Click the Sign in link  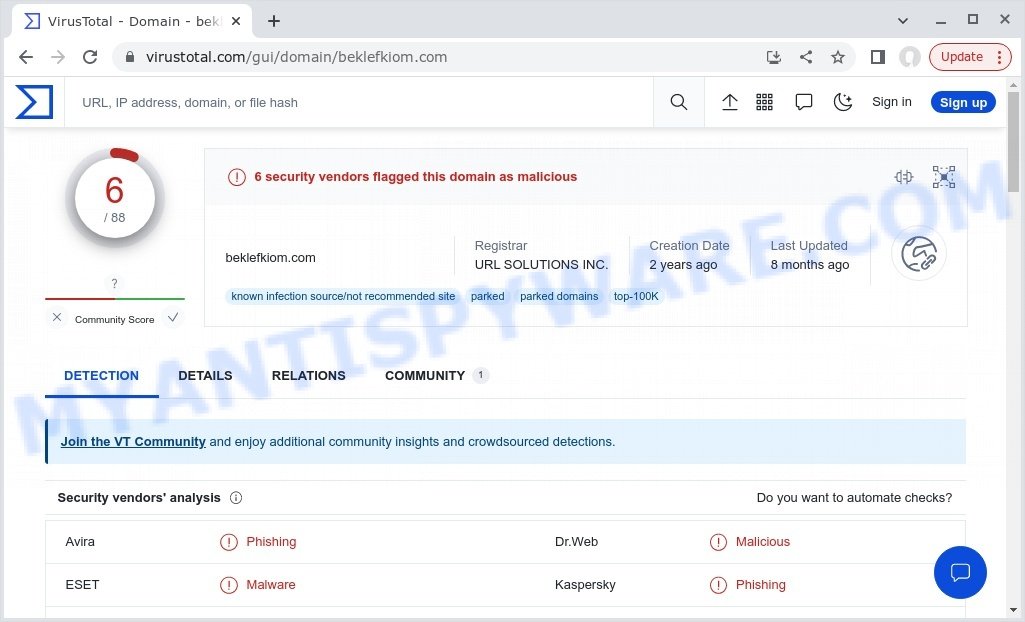point(892,102)
